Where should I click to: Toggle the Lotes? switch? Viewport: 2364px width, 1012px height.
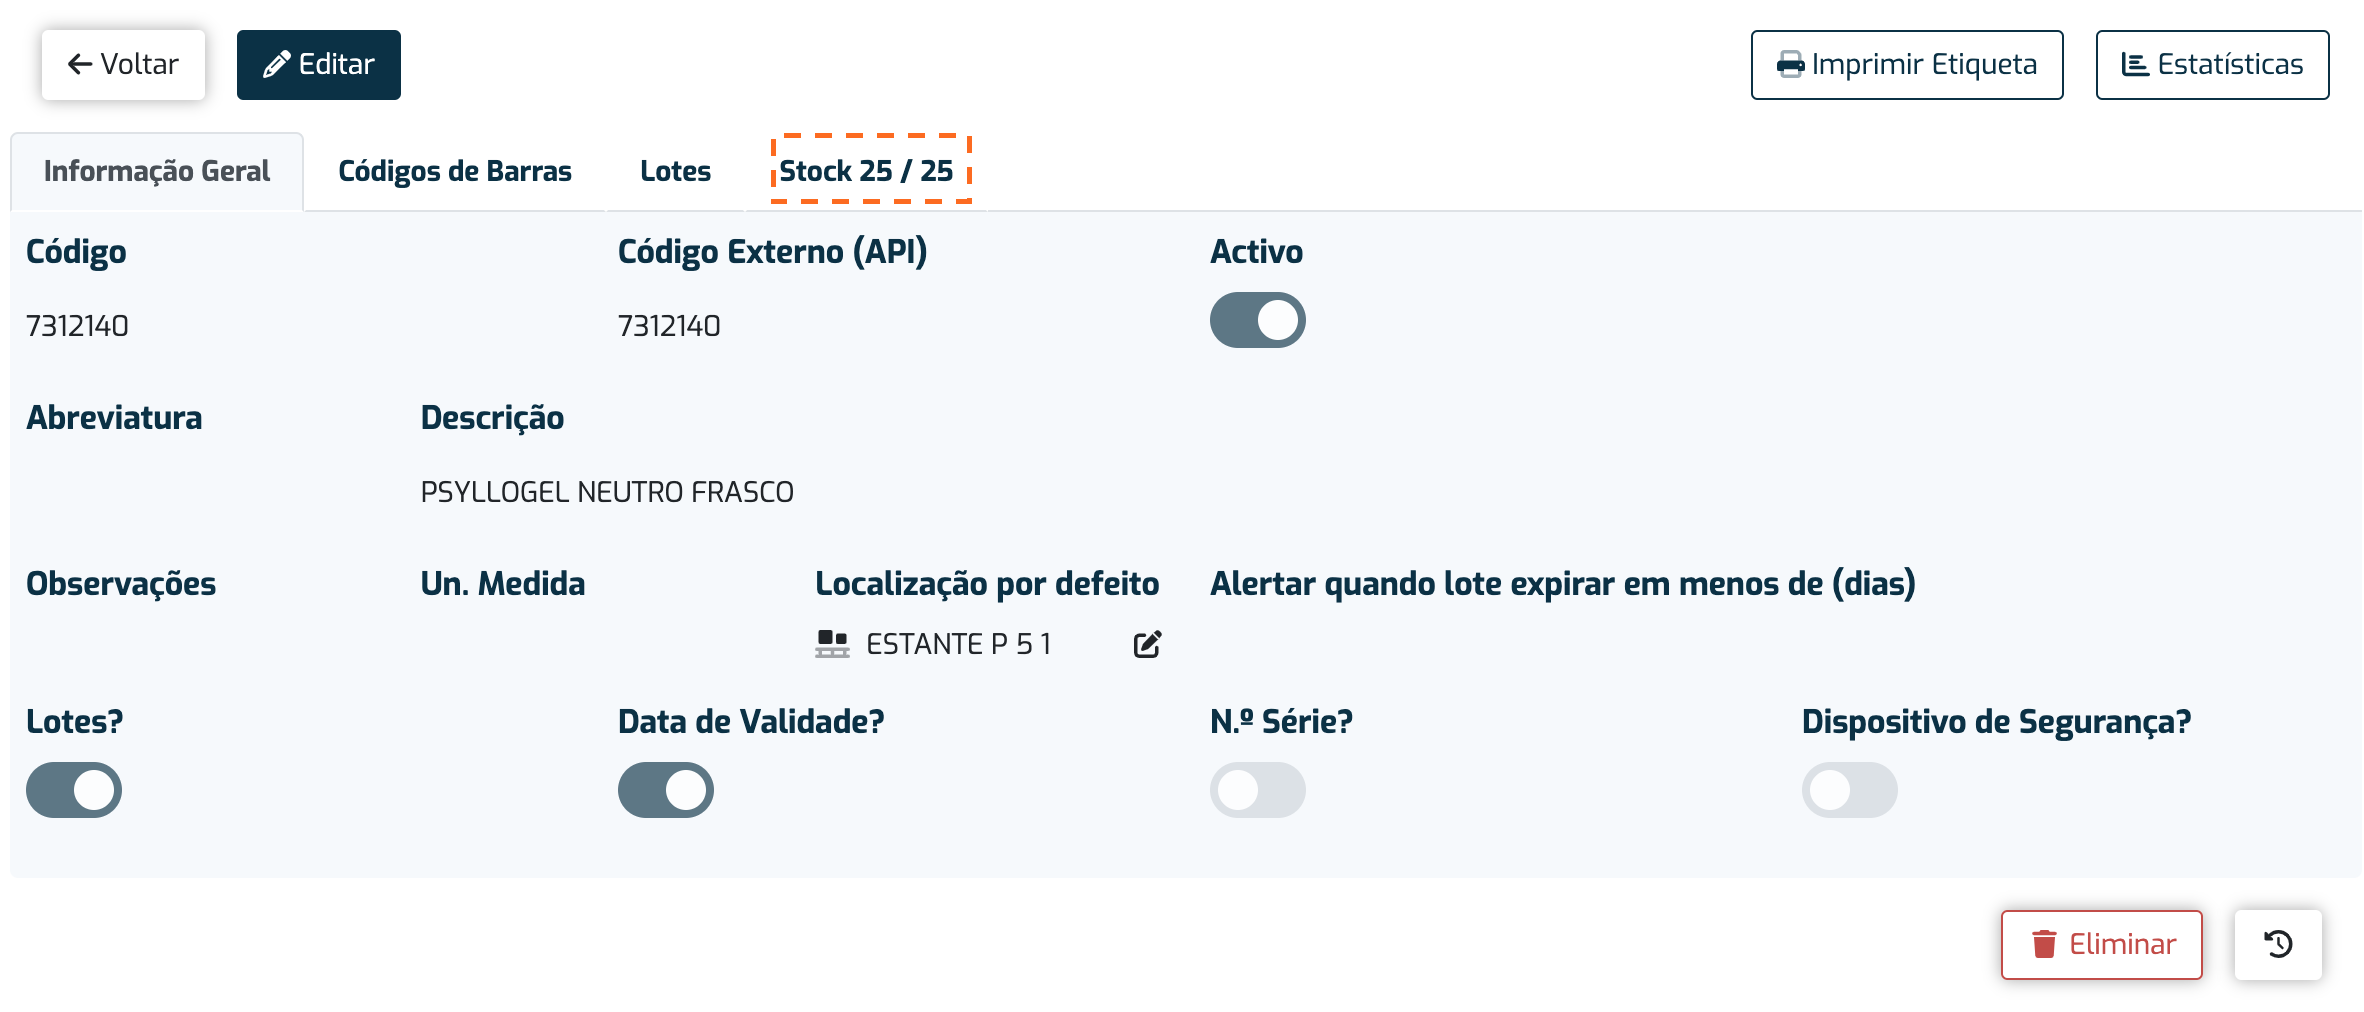74,790
